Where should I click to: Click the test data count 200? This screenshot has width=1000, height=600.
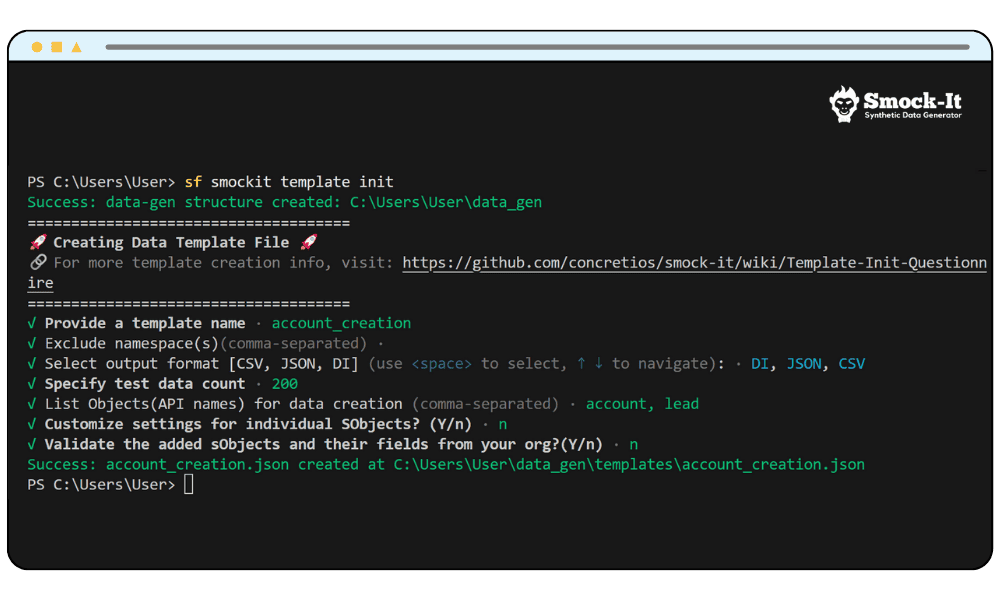coord(284,384)
